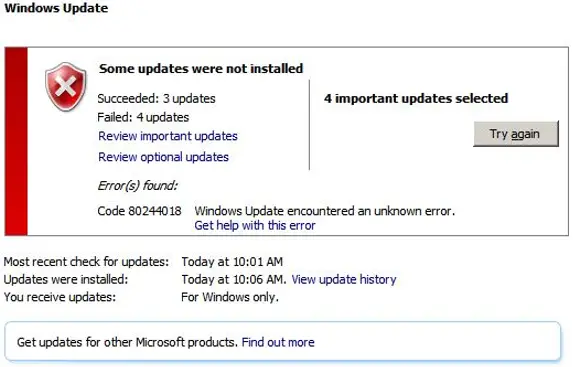Screen dimensions: 573x367
Task: Follow the Find out more link
Action: [x=278, y=342]
